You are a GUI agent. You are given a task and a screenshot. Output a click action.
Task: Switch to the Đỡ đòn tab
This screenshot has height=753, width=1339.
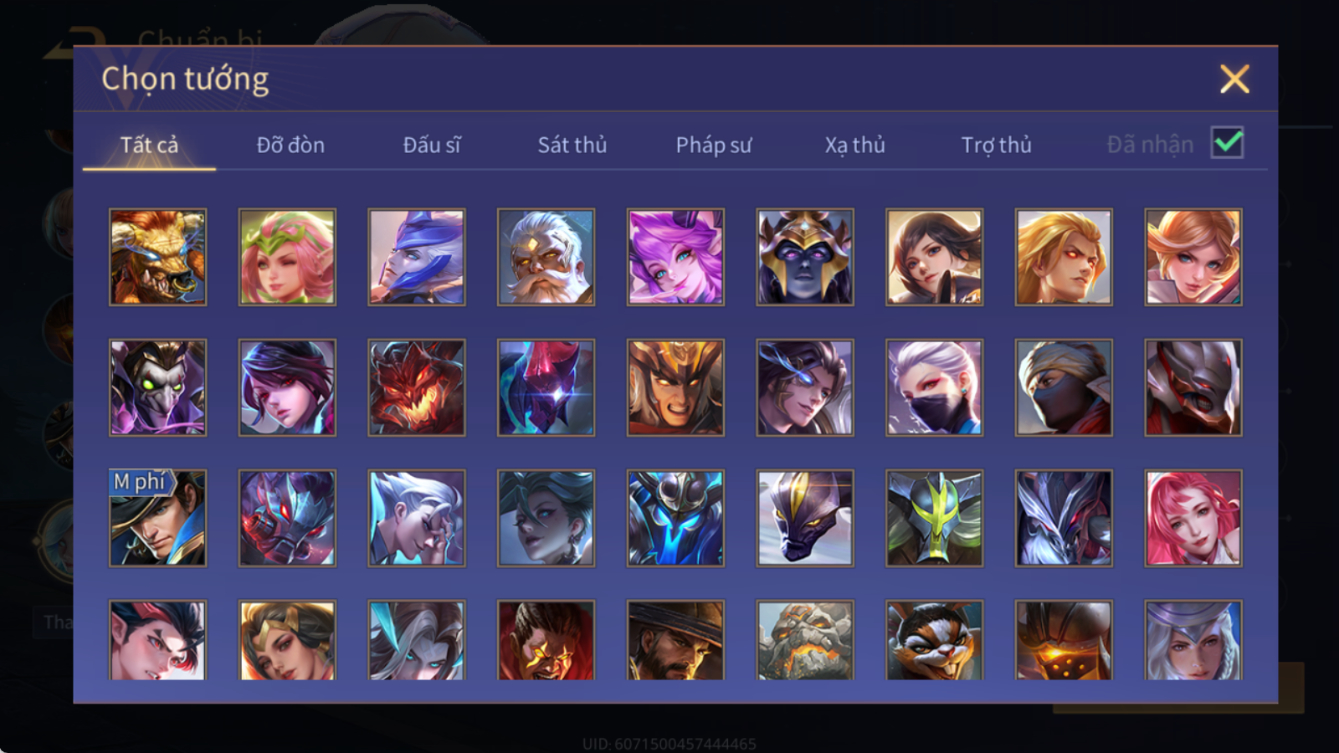[291, 145]
